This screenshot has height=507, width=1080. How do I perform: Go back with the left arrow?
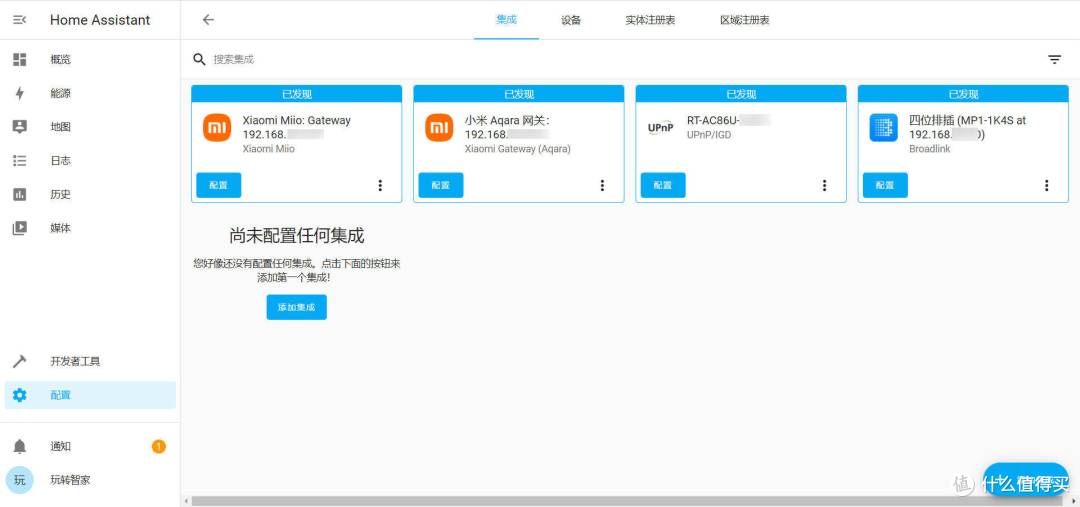pos(209,20)
